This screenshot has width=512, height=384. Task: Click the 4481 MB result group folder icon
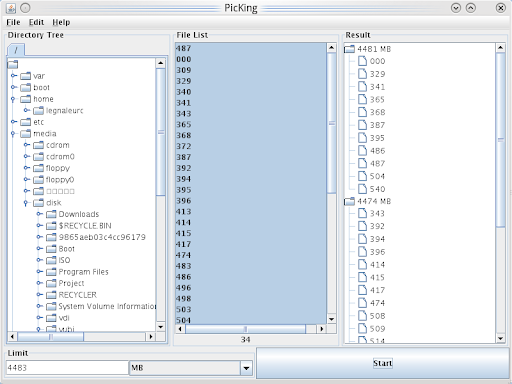point(349,49)
